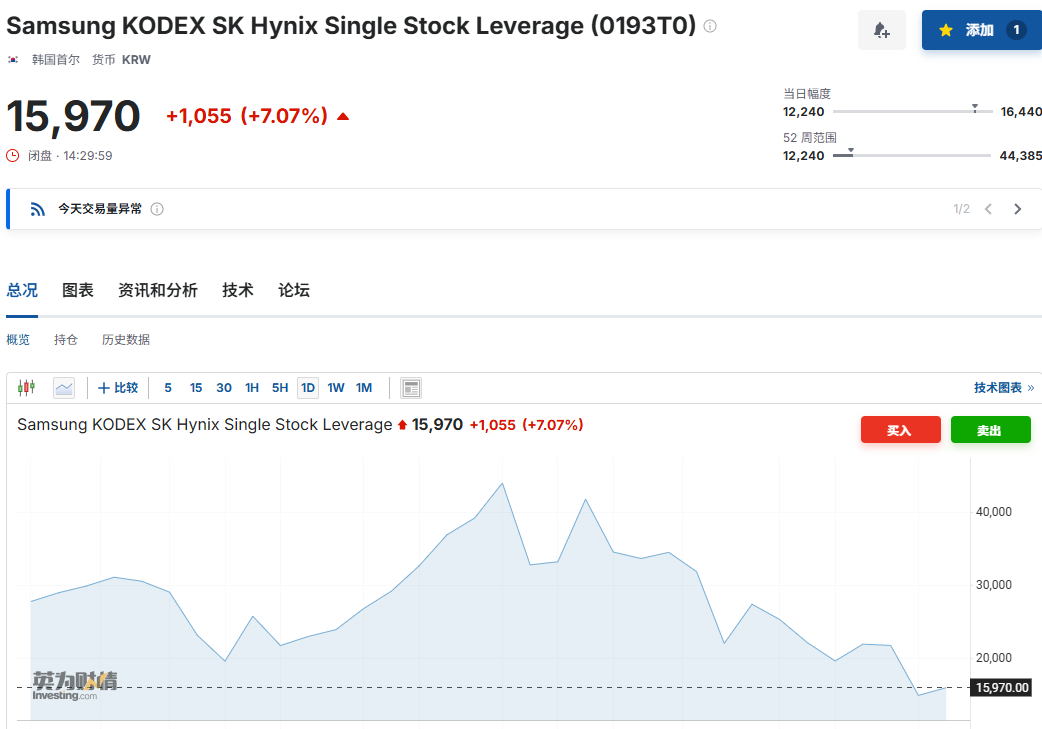Click the RSS feed icon

coord(37,209)
